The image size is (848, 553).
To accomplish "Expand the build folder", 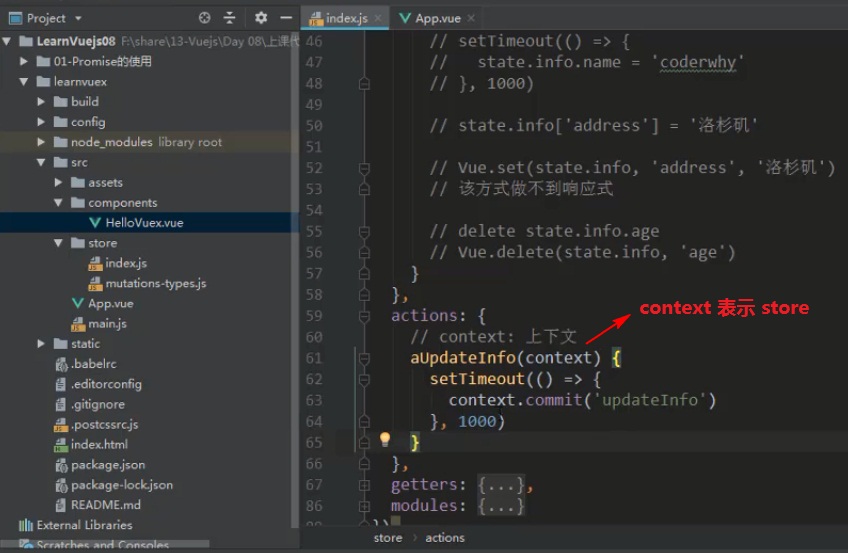I will click(x=41, y=102).
